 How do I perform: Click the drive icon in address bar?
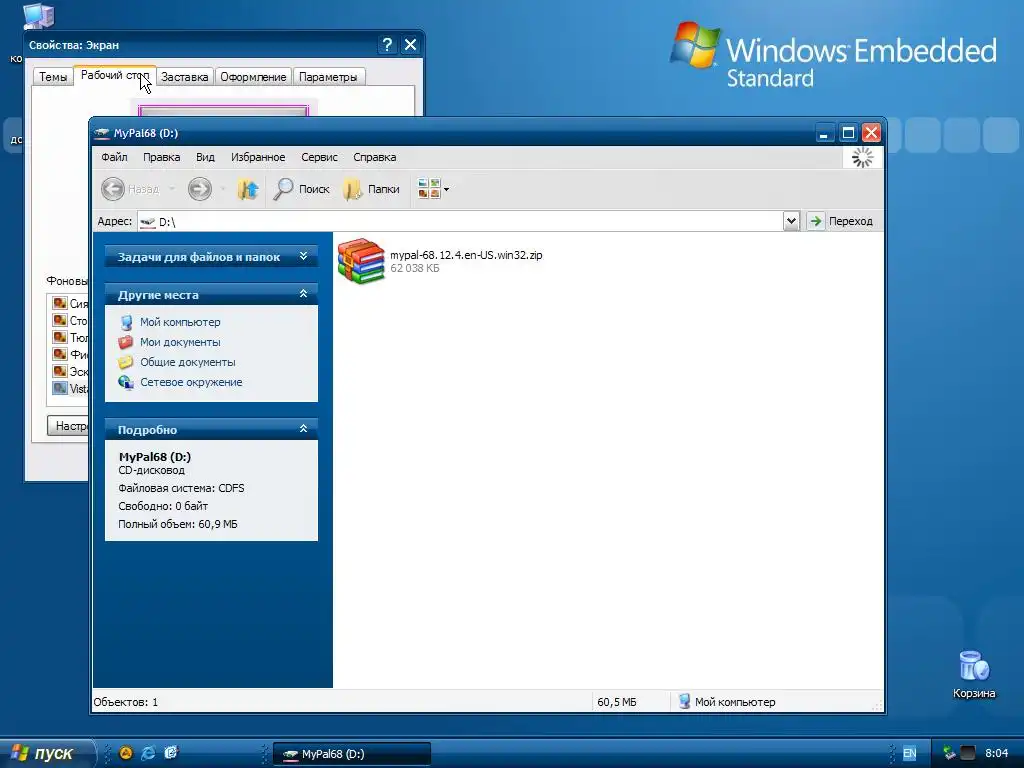pos(148,221)
